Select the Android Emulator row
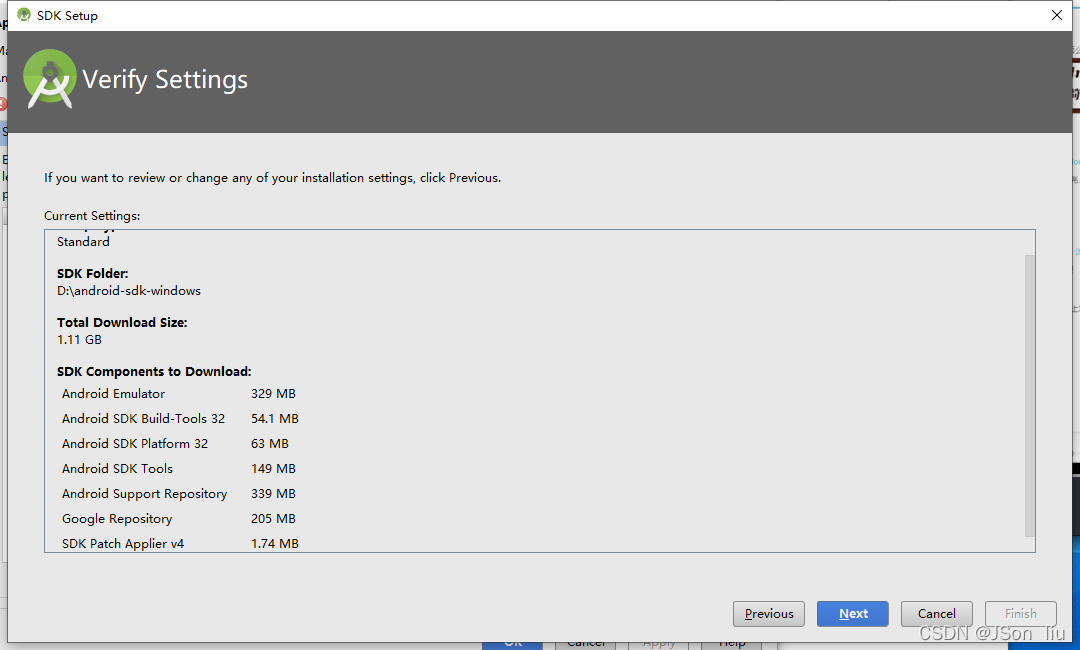Image resolution: width=1080 pixels, height=650 pixels. [179, 394]
